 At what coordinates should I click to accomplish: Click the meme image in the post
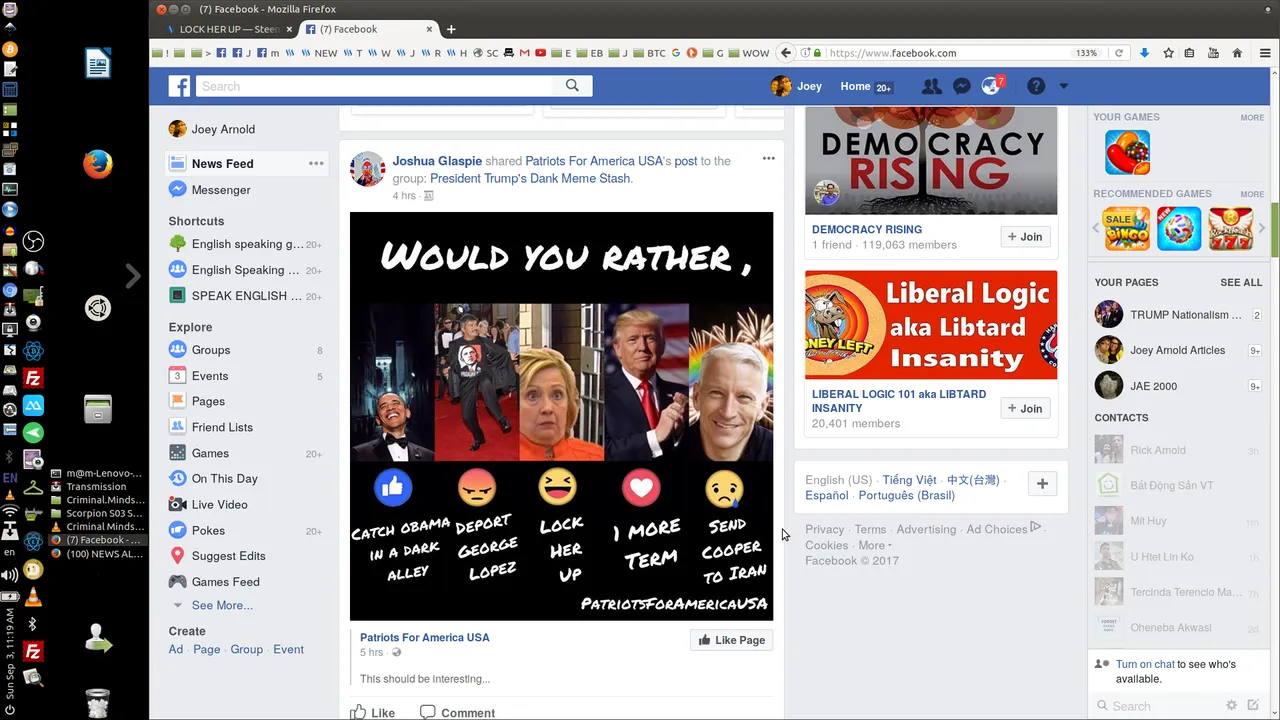point(561,416)
